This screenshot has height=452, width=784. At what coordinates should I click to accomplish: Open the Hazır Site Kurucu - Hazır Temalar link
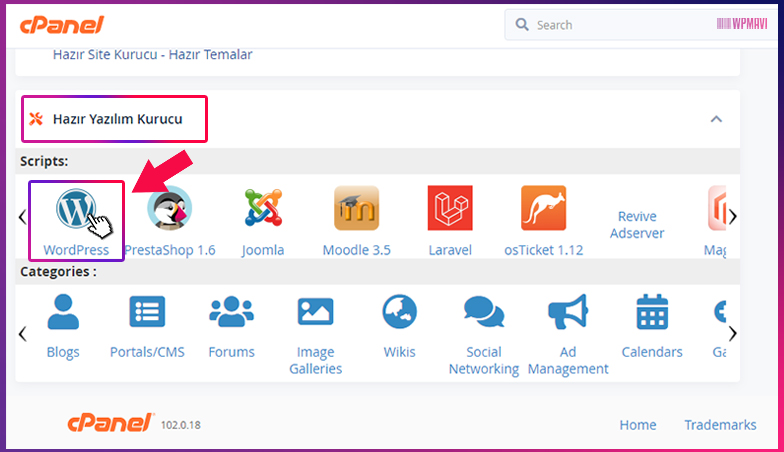click(x=152, y=54)
